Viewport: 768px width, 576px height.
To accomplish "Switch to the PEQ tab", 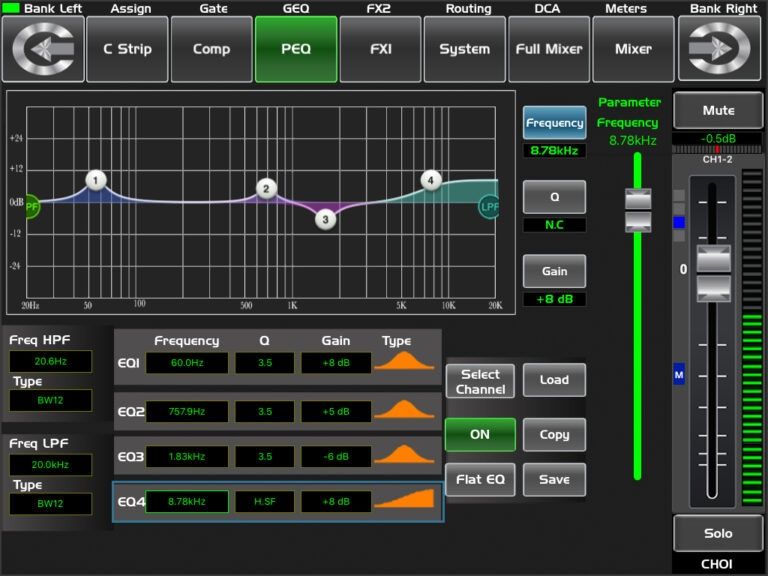I will pyautogui.click(x=296, y=49).
